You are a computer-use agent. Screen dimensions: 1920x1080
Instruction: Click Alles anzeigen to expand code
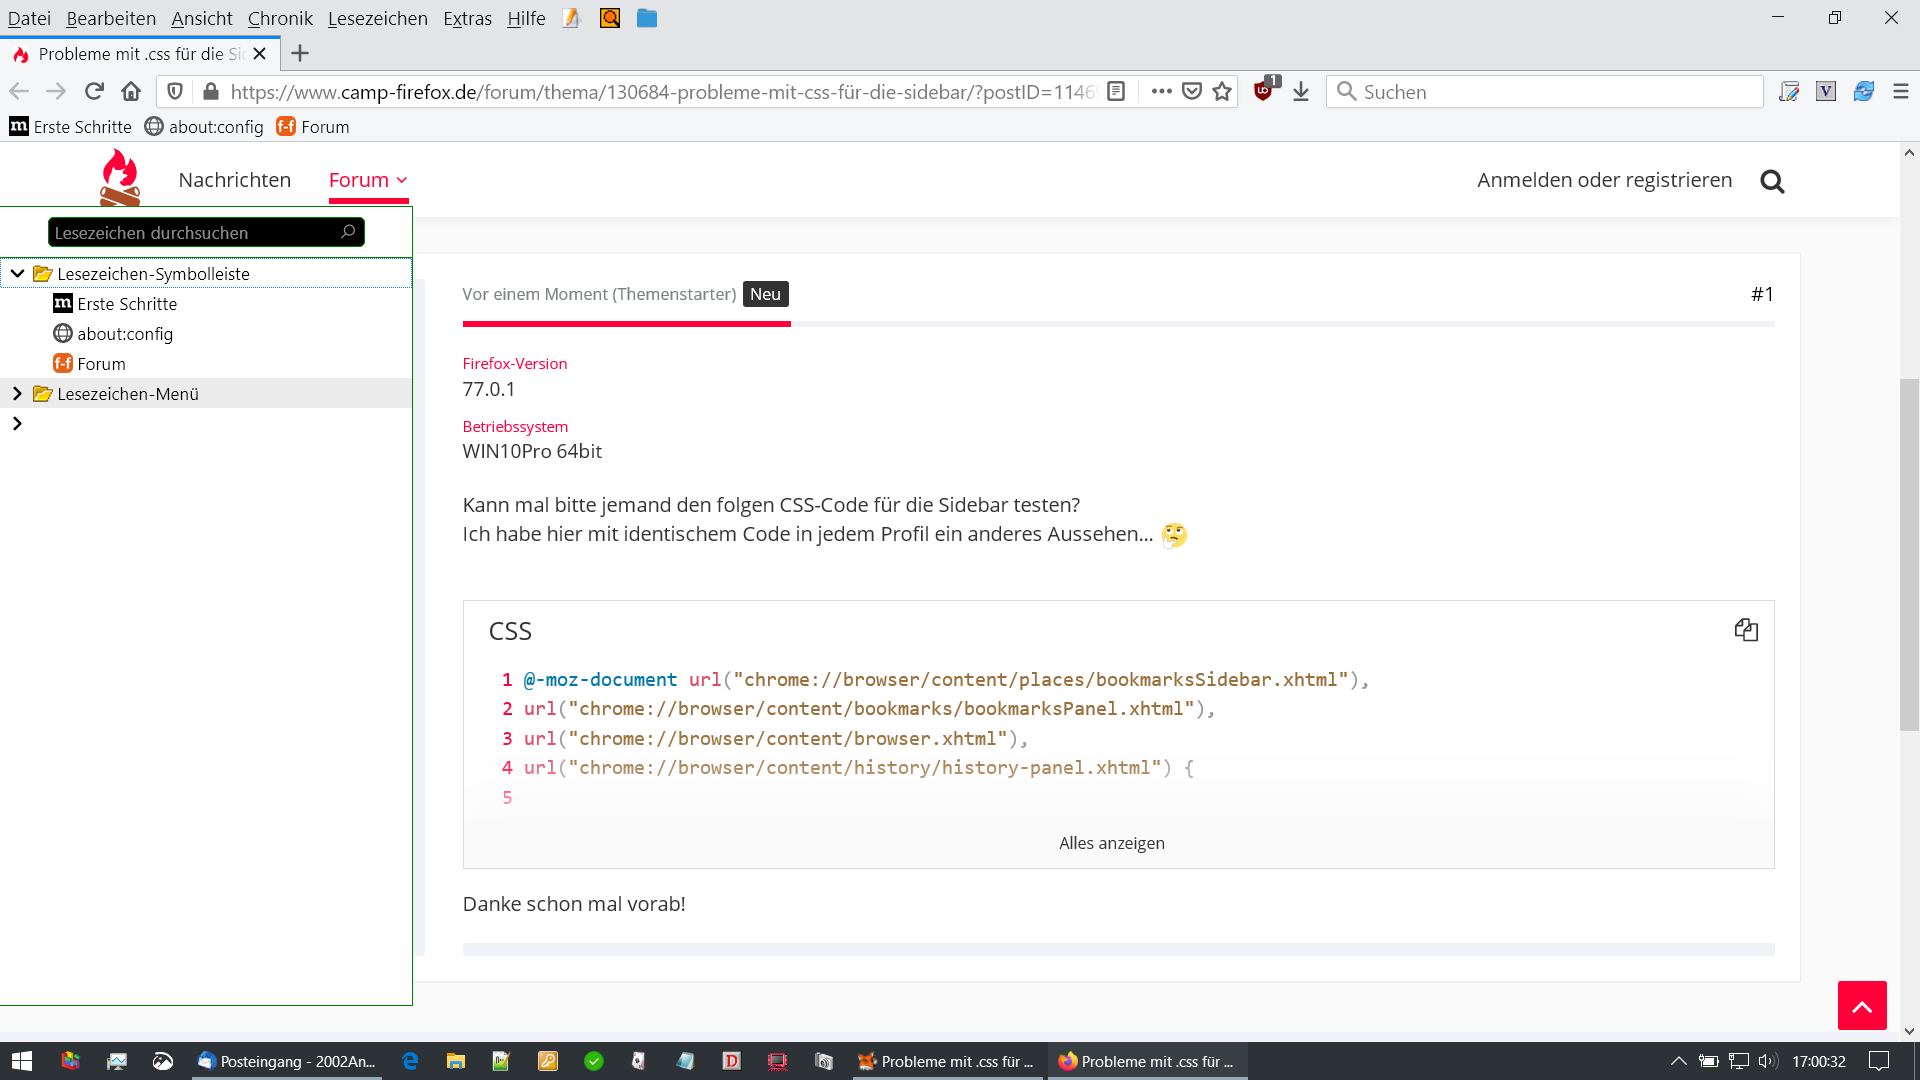click(x=1112, y=843)
